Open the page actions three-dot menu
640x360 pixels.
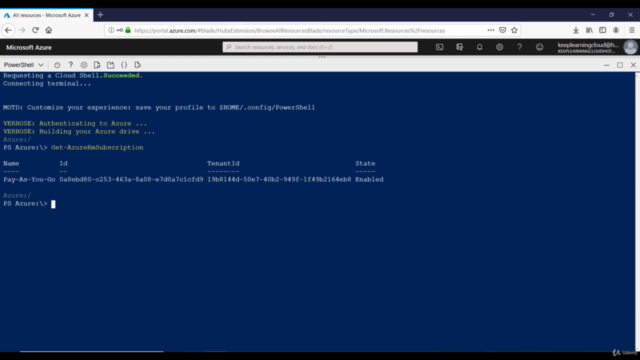[491, 30]
